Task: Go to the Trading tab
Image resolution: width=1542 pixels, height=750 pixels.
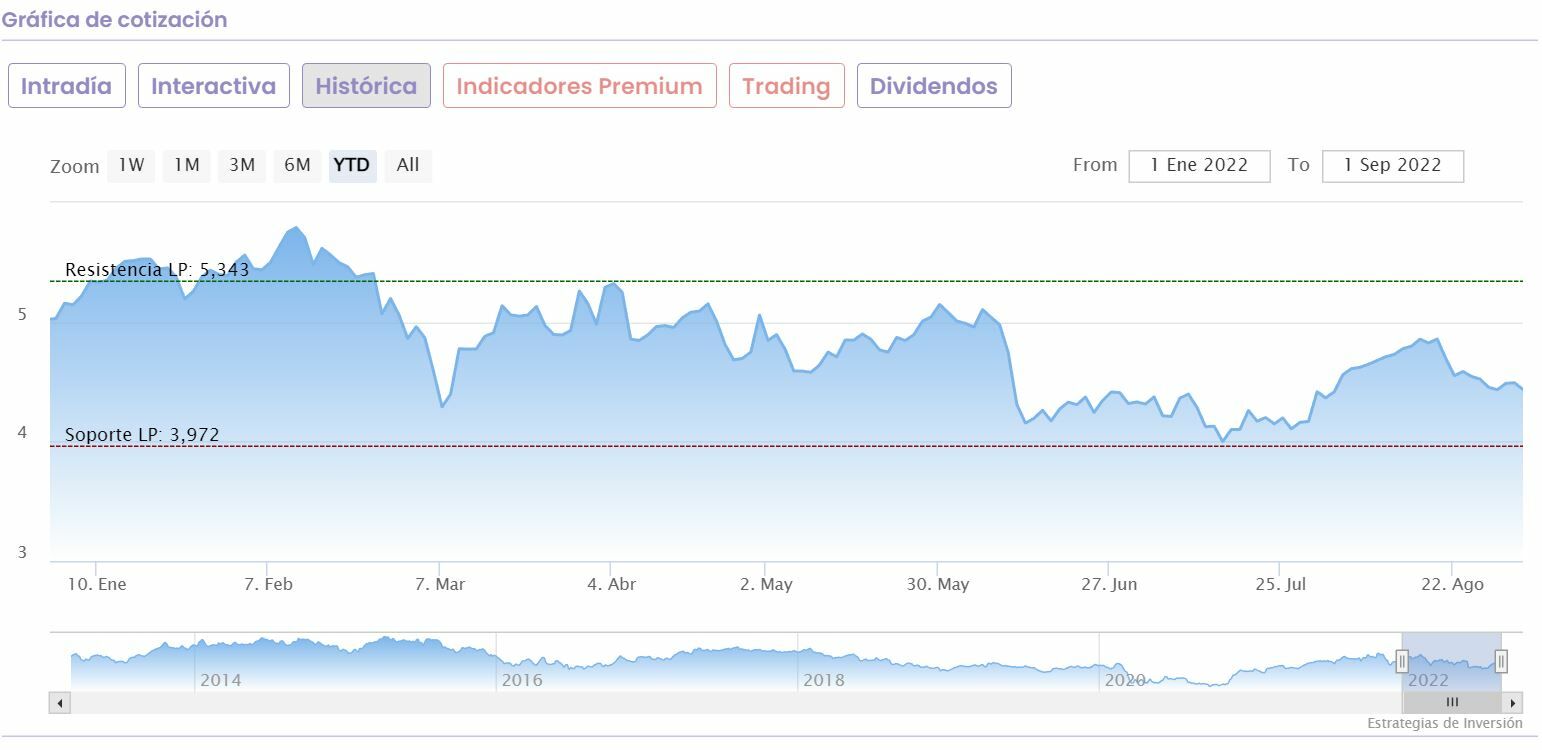Action: (x=786, y=86)
